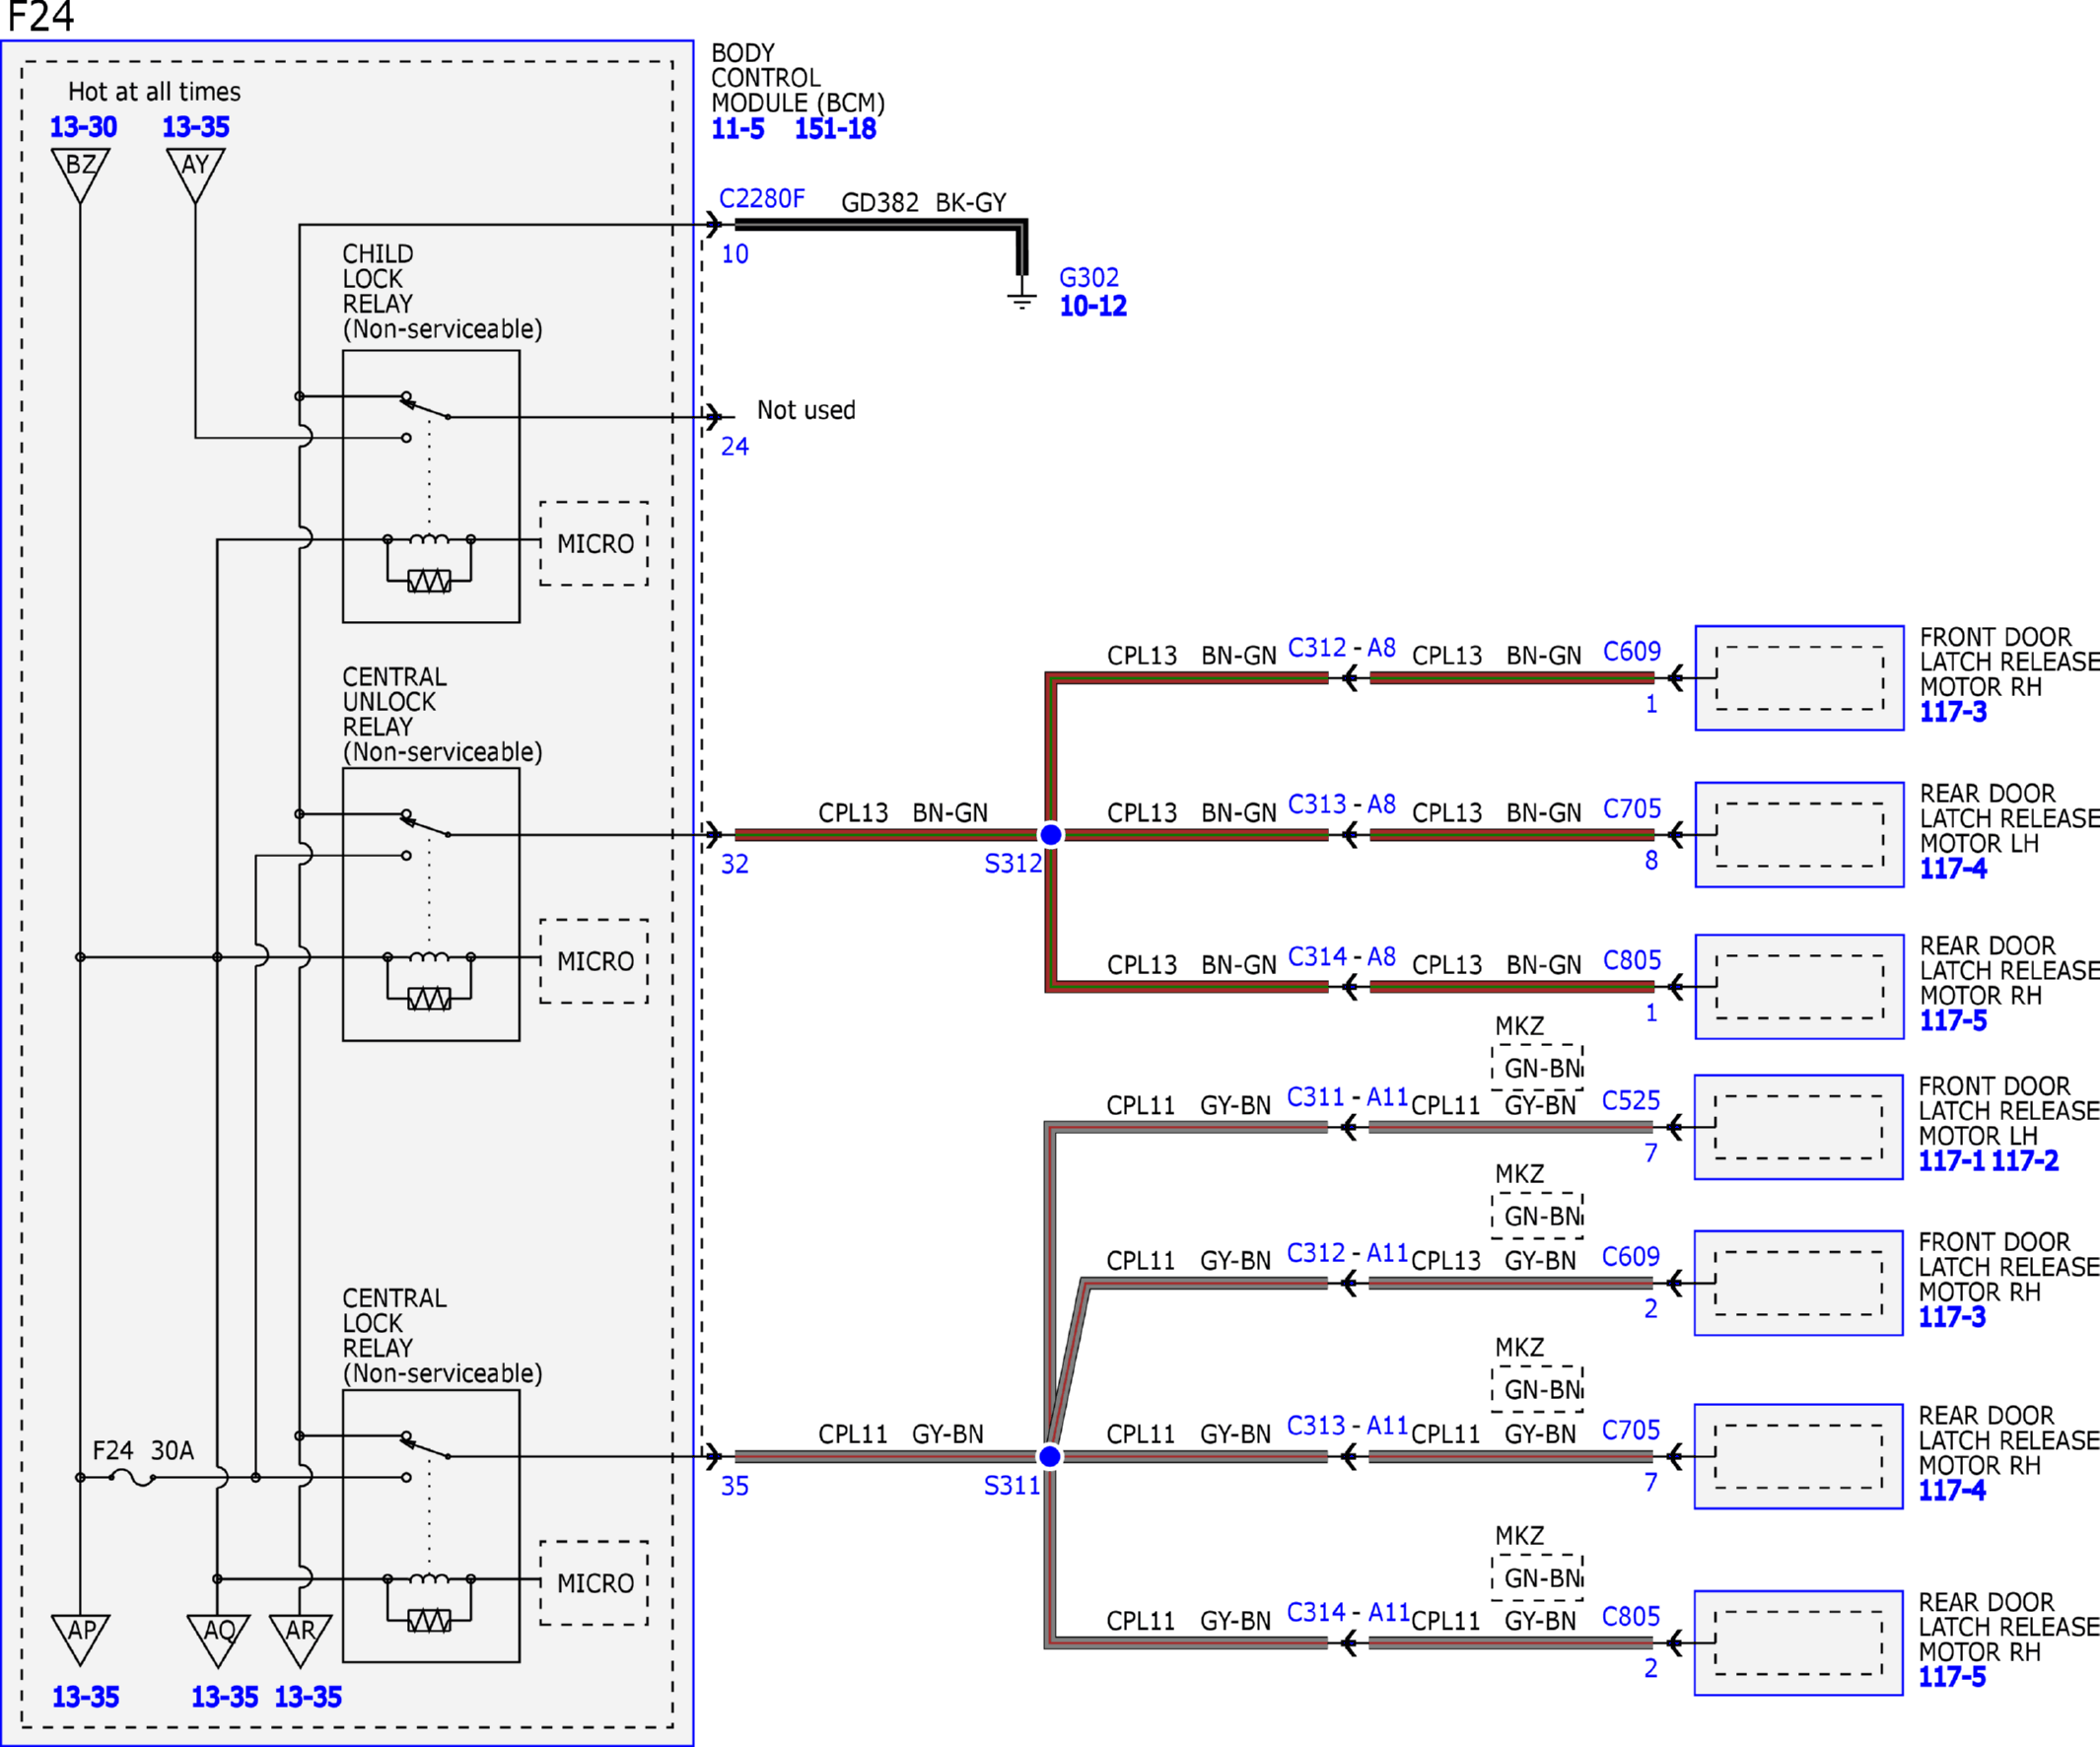2100x1747 pixels.
Task: Click the Central Lock Relay coil symbol
Action: (x=429, y=1579)
